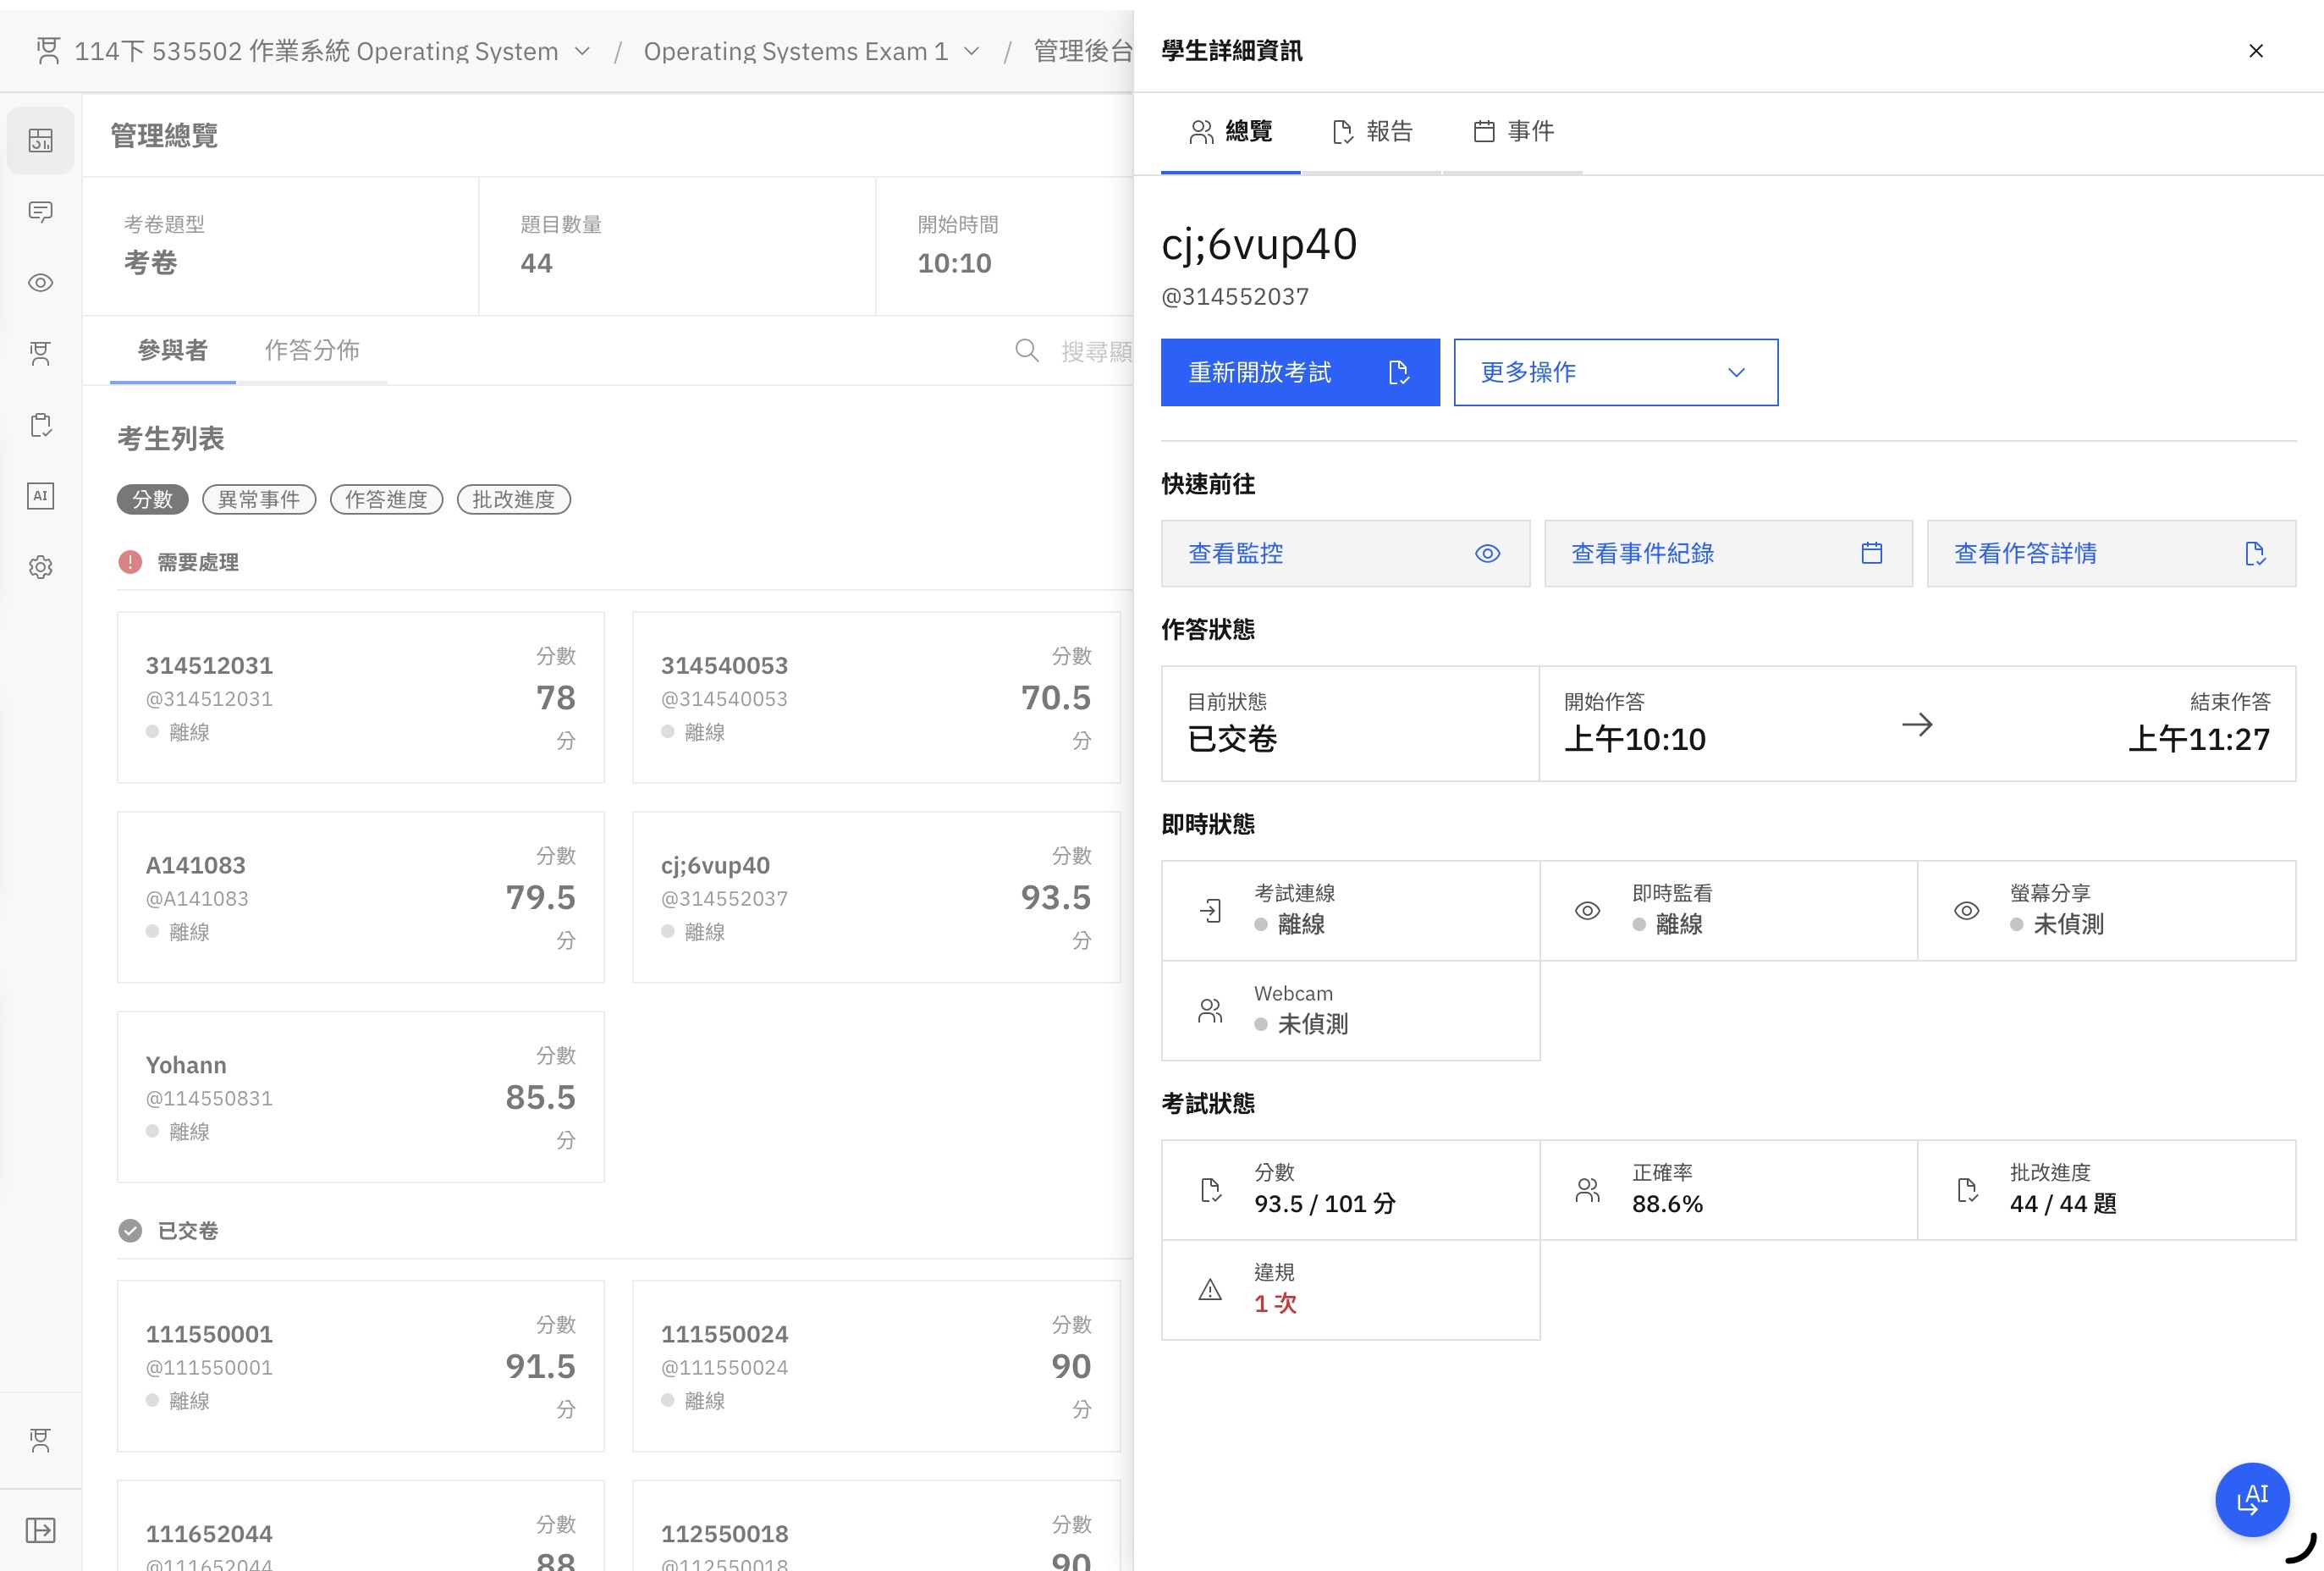Click the search magnifier icon
This screenshot has width=2324, height=1571.
(1026, 350)
